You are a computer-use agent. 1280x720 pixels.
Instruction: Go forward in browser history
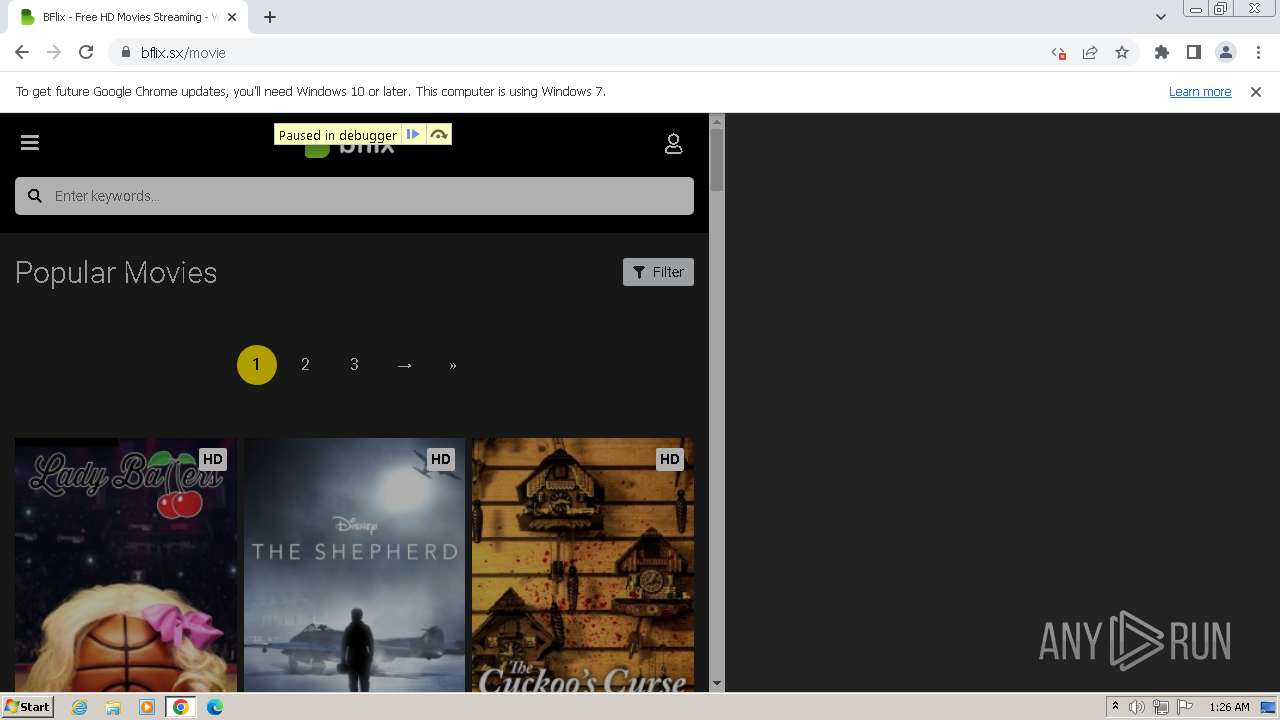point(54,53)
